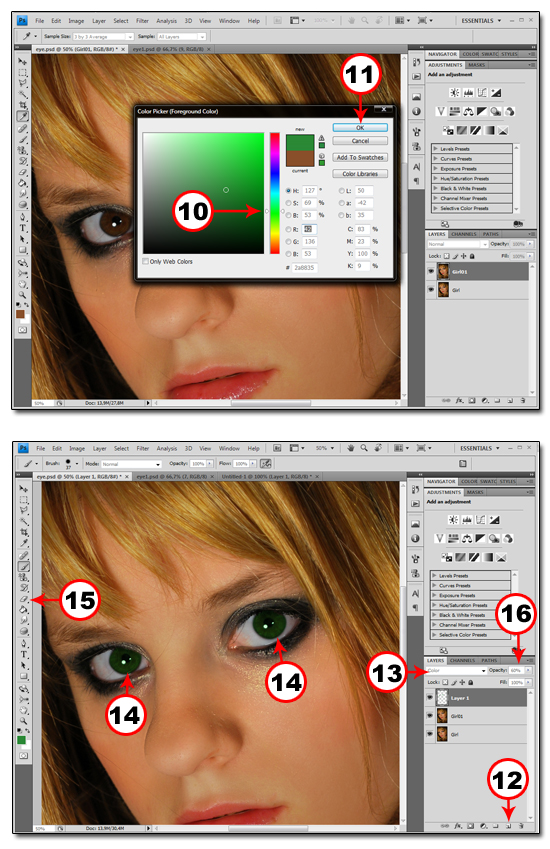
Task: Click OK in the Color Picker dialog
Action: [360, 128]
